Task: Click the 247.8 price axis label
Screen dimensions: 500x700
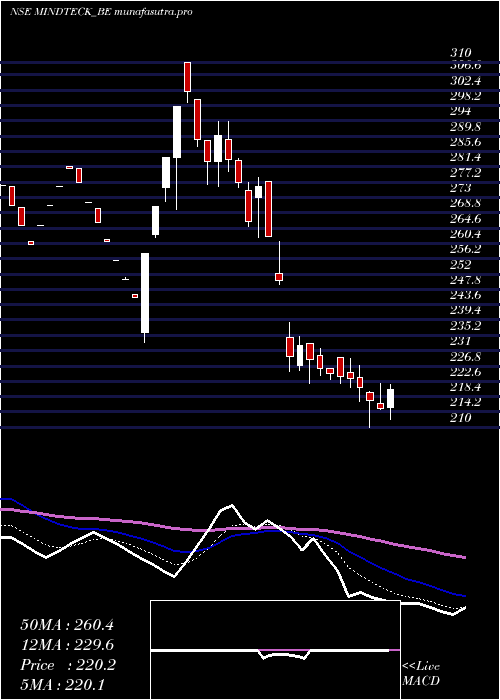Action: click(466, 279)
